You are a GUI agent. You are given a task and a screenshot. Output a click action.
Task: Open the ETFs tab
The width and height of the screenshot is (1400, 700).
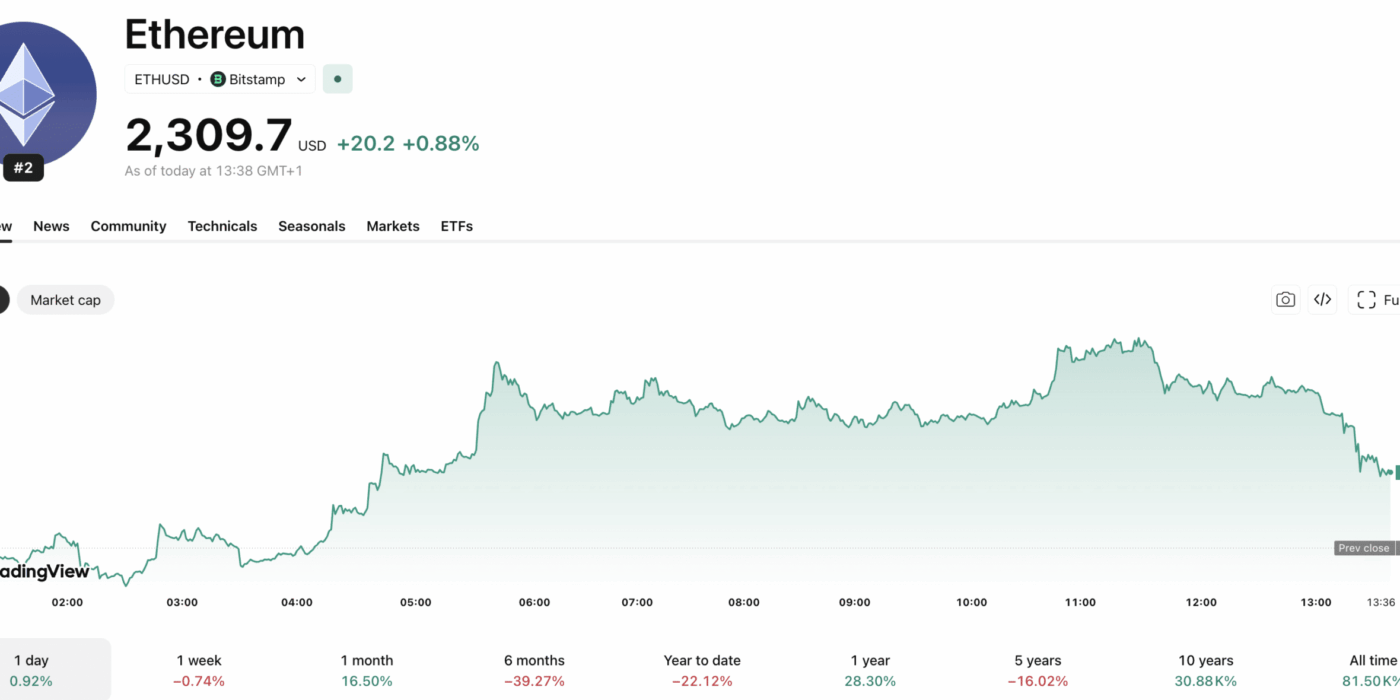pyautogui.click(x=456, y=226)
